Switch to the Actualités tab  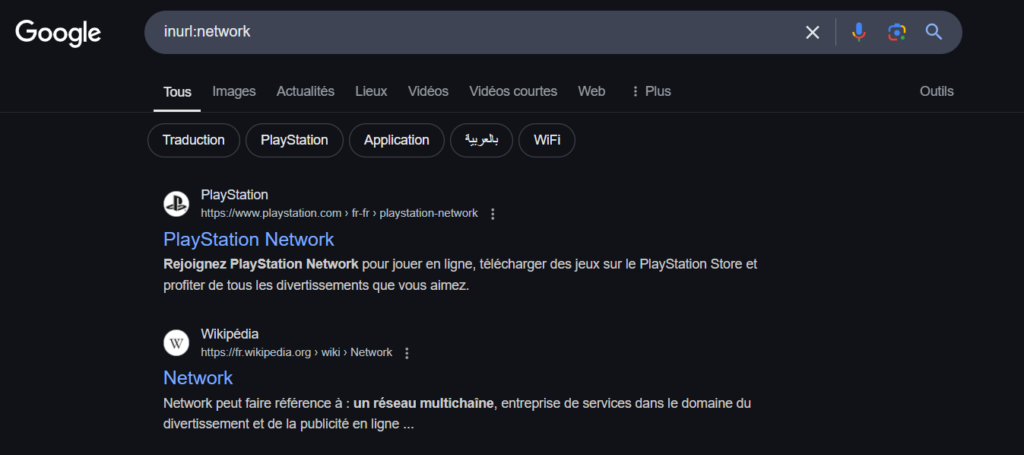click(x=305, y=91)
